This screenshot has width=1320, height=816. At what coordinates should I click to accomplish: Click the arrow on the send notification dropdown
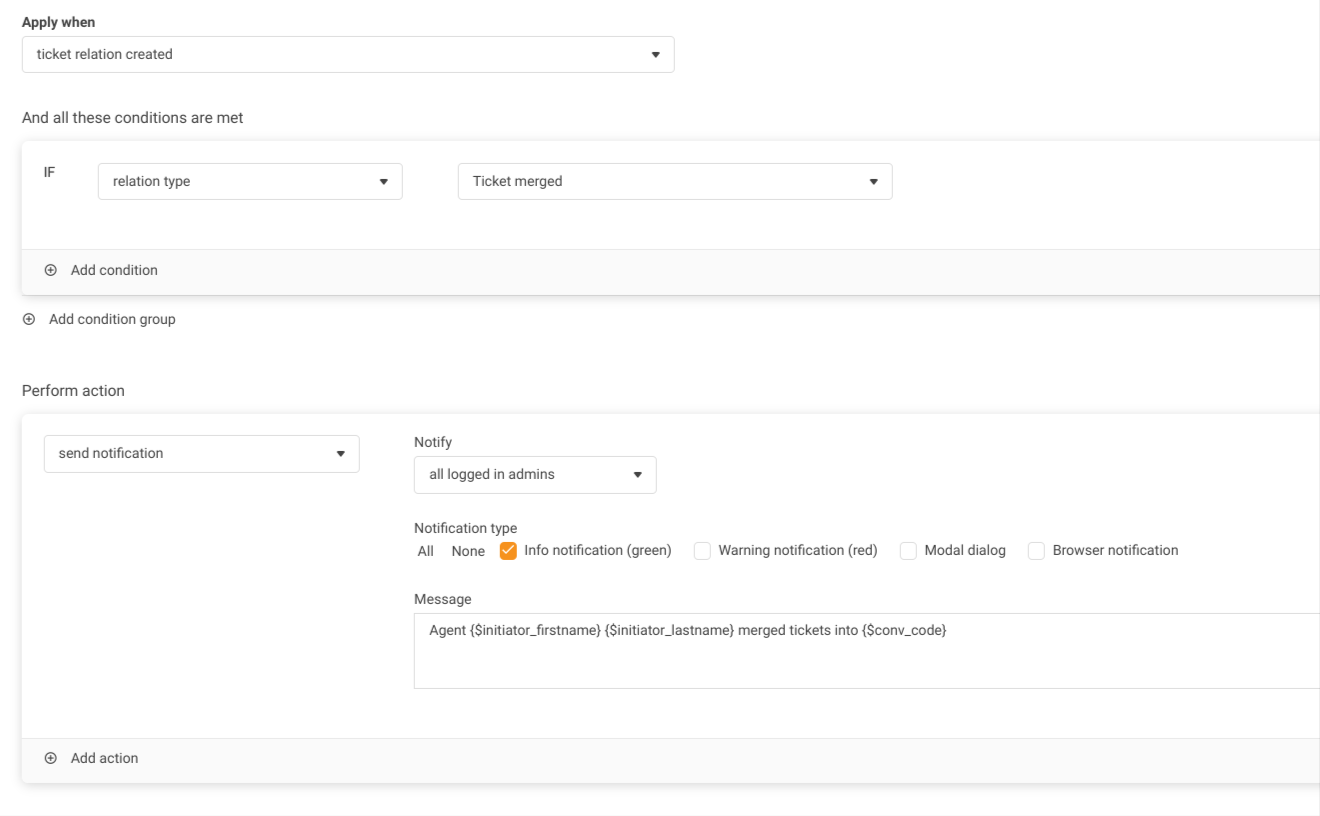coord(340,454)
